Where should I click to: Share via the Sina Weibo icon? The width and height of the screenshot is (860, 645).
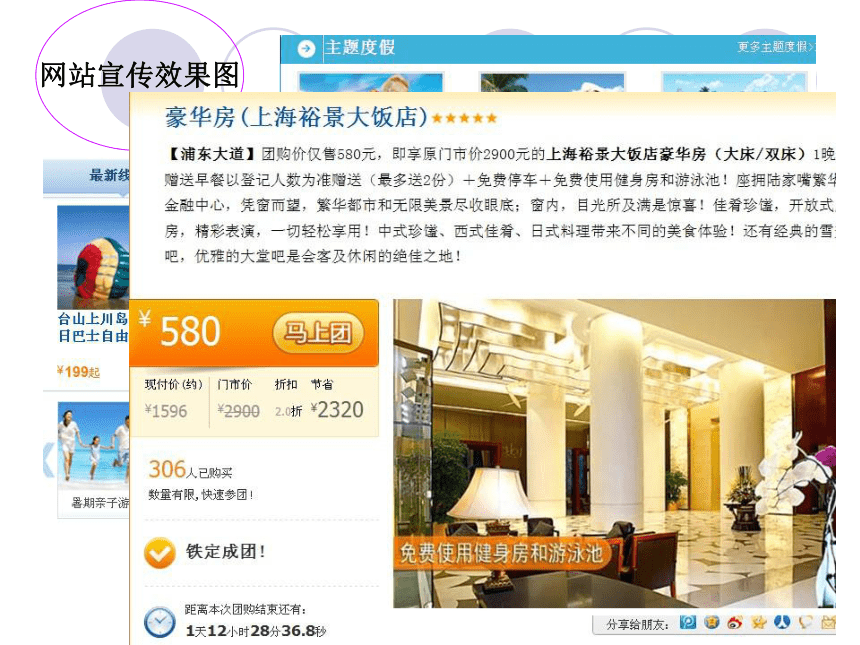pos(734,623)
